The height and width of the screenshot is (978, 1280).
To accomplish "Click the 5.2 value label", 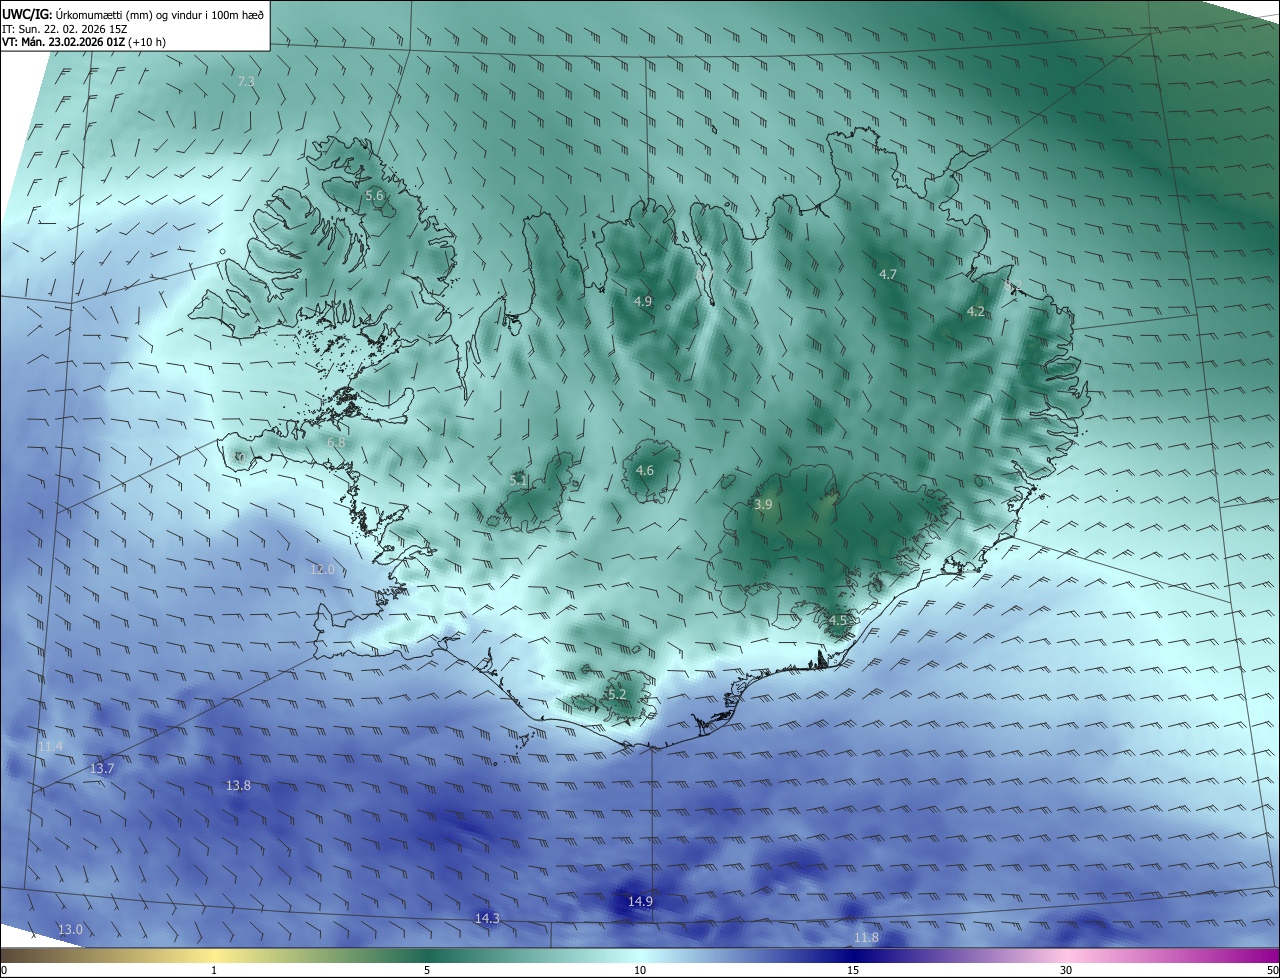I will (617, 694).
